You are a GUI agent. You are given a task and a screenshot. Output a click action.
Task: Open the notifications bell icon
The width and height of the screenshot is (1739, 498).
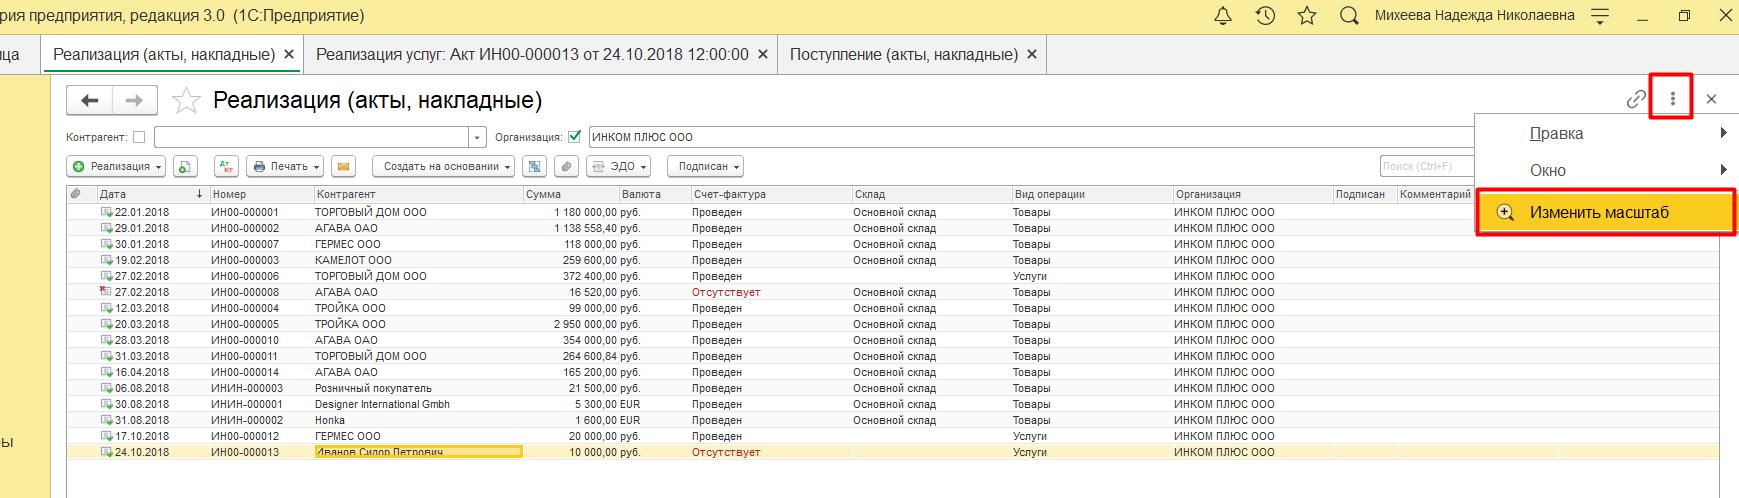click(x=1222, y=16)
